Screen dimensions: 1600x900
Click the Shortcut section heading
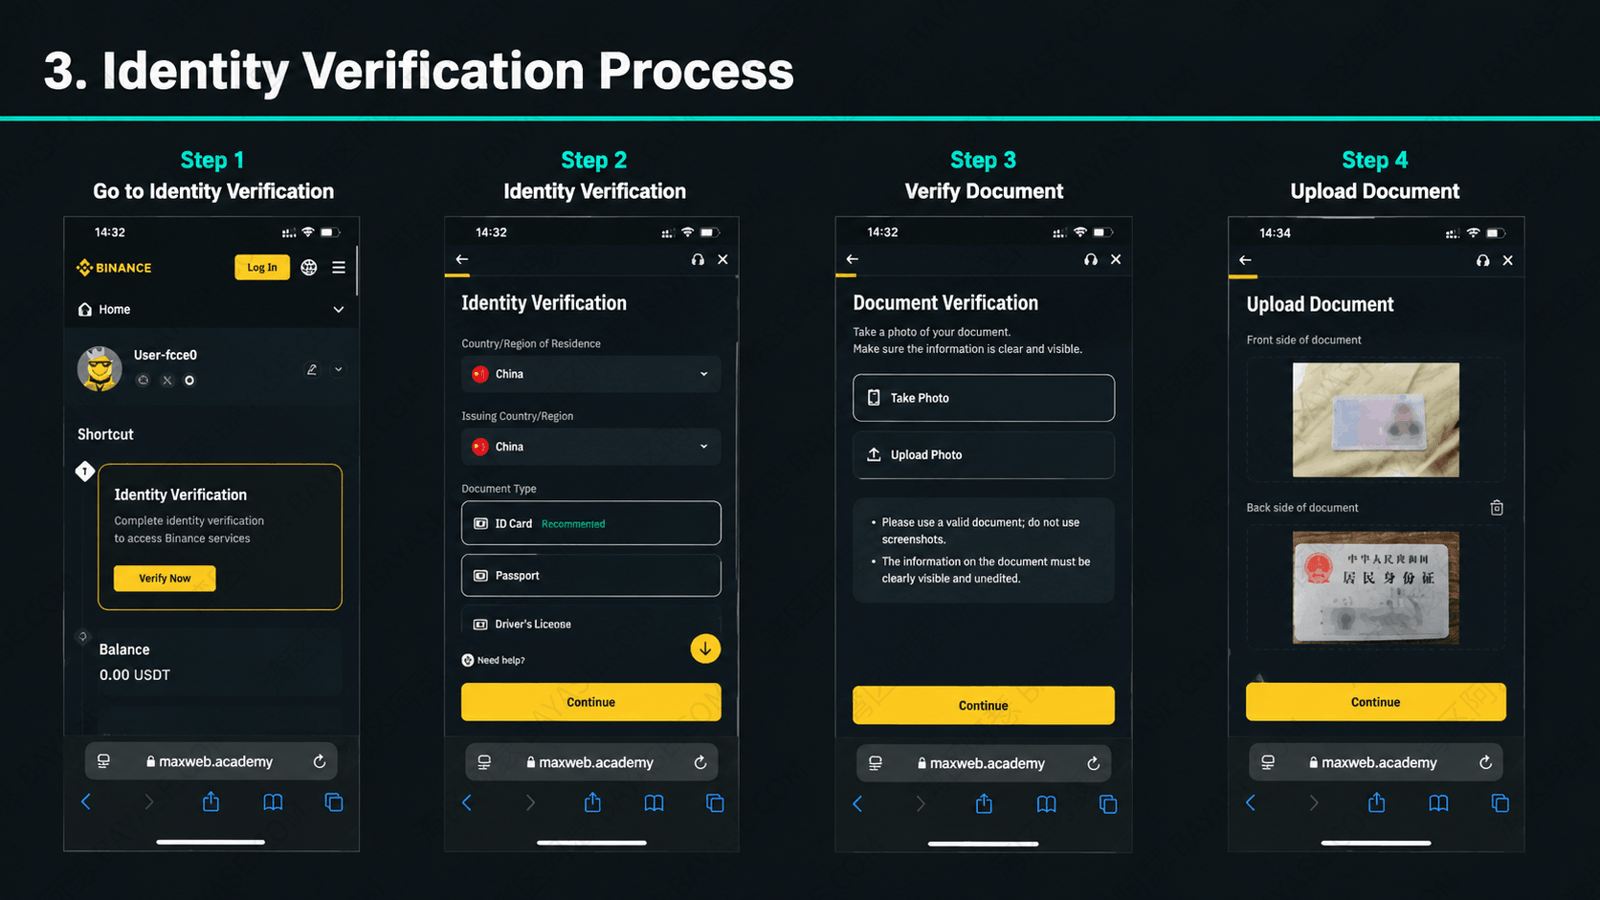coord(105,434)
